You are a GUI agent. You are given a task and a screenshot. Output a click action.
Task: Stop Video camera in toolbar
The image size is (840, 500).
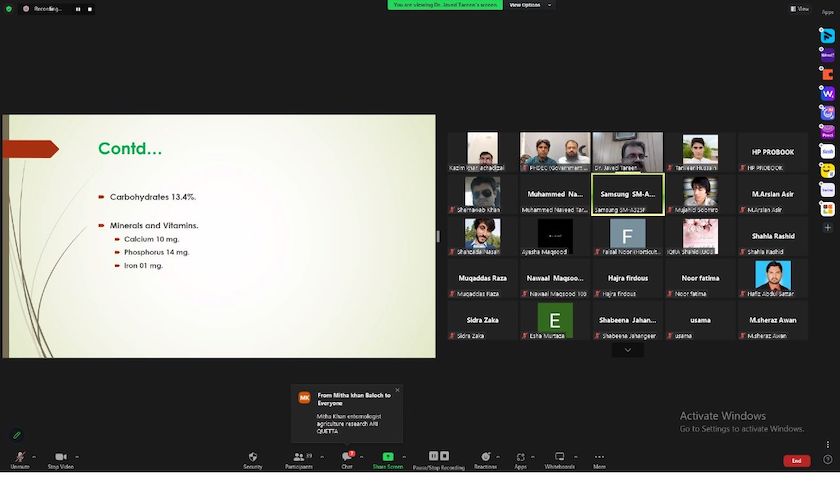(x=60, y=458)
